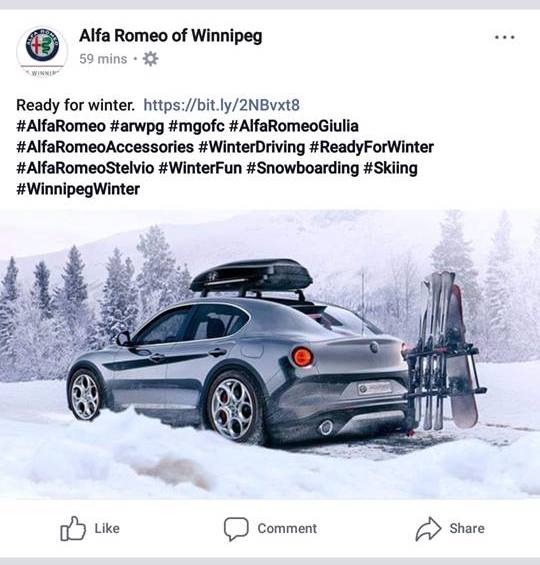
Task: Click the 59 mins timestamp
Action: [x=103, y=59]
